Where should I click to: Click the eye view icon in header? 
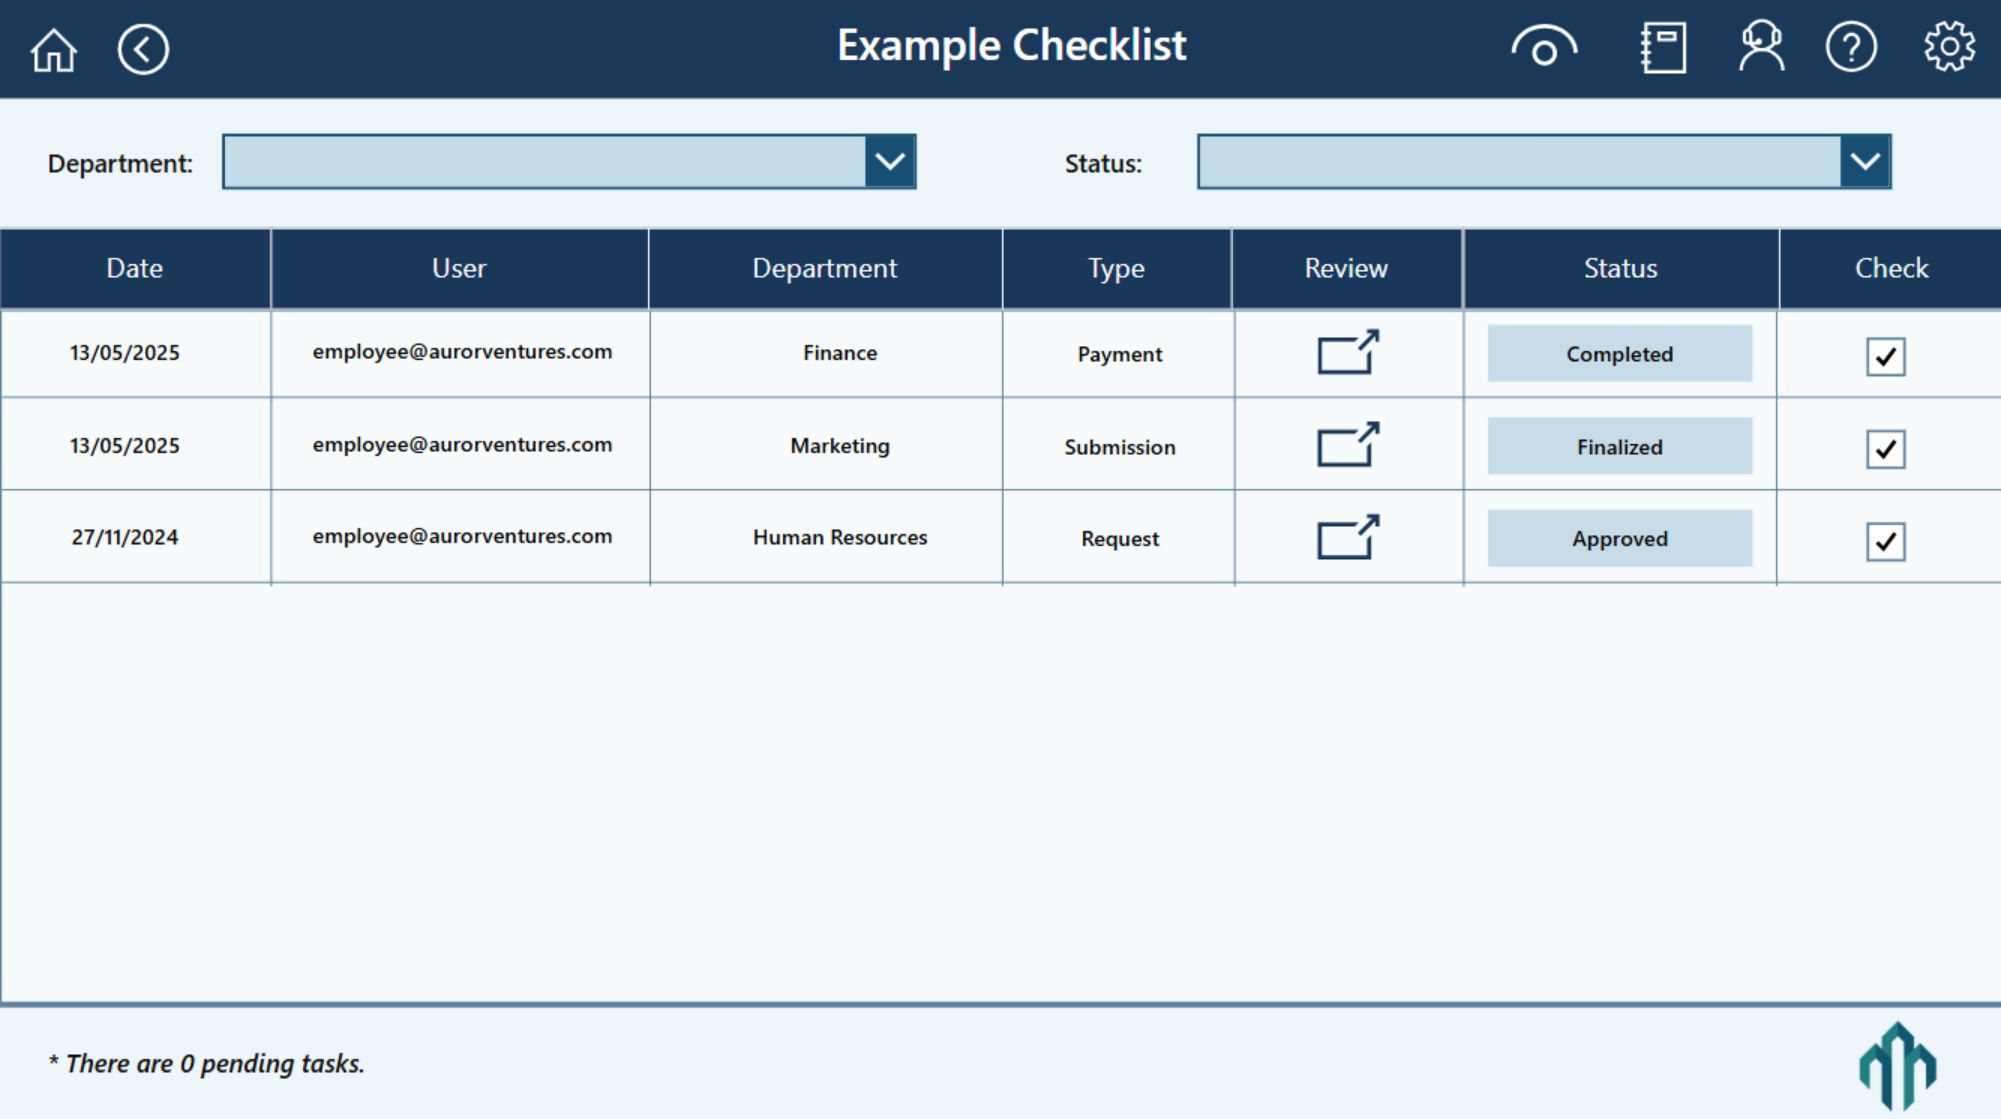pyautogui.click(x=1544, y=47)
